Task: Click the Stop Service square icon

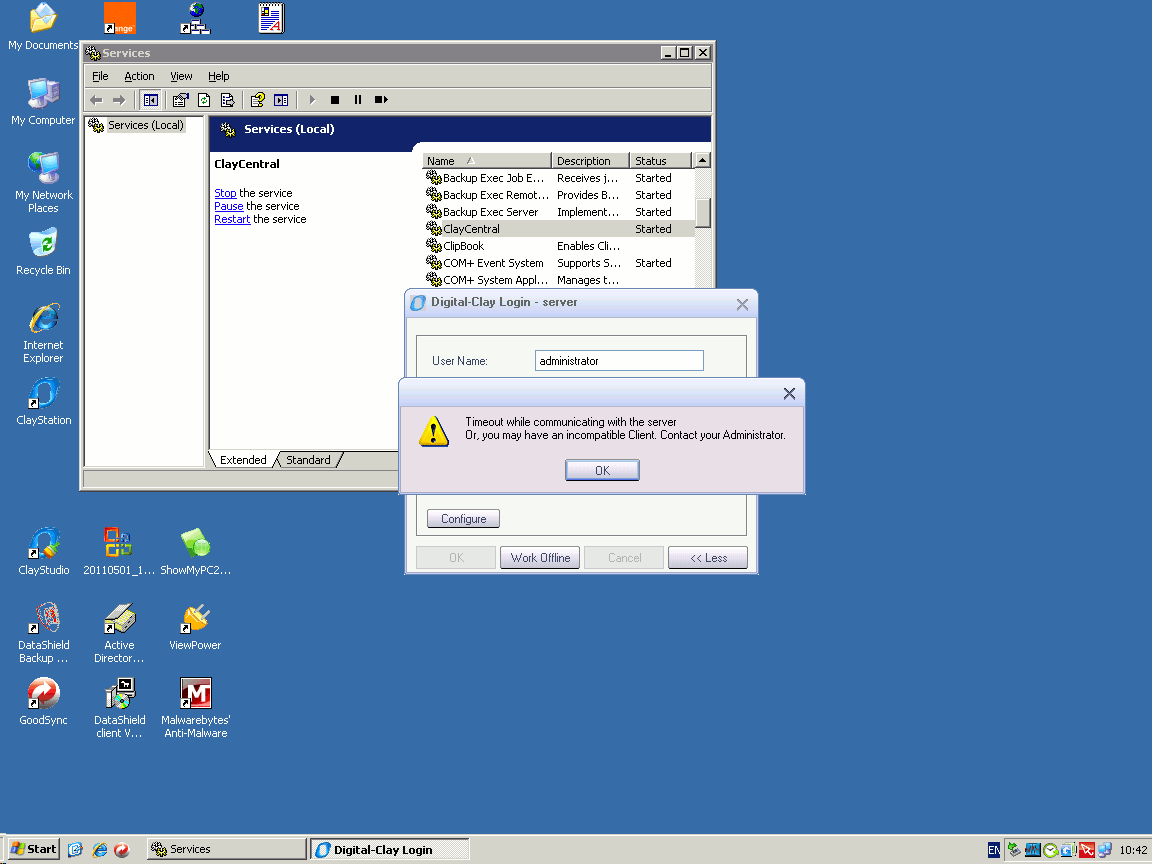Action: pos(335,100)
